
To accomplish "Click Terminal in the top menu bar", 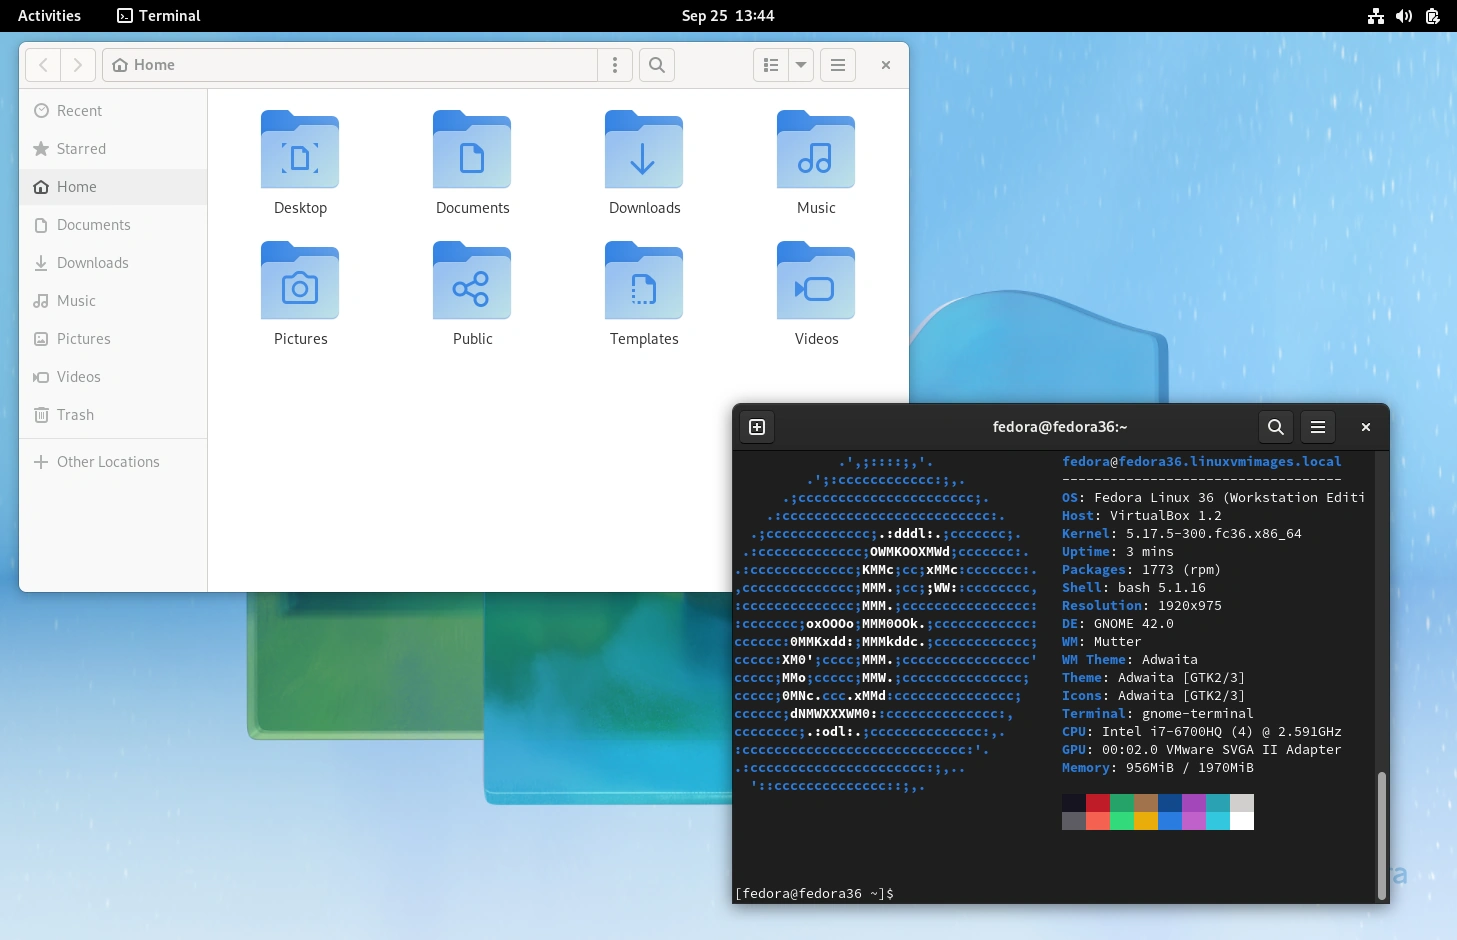I will pos(158,16).
